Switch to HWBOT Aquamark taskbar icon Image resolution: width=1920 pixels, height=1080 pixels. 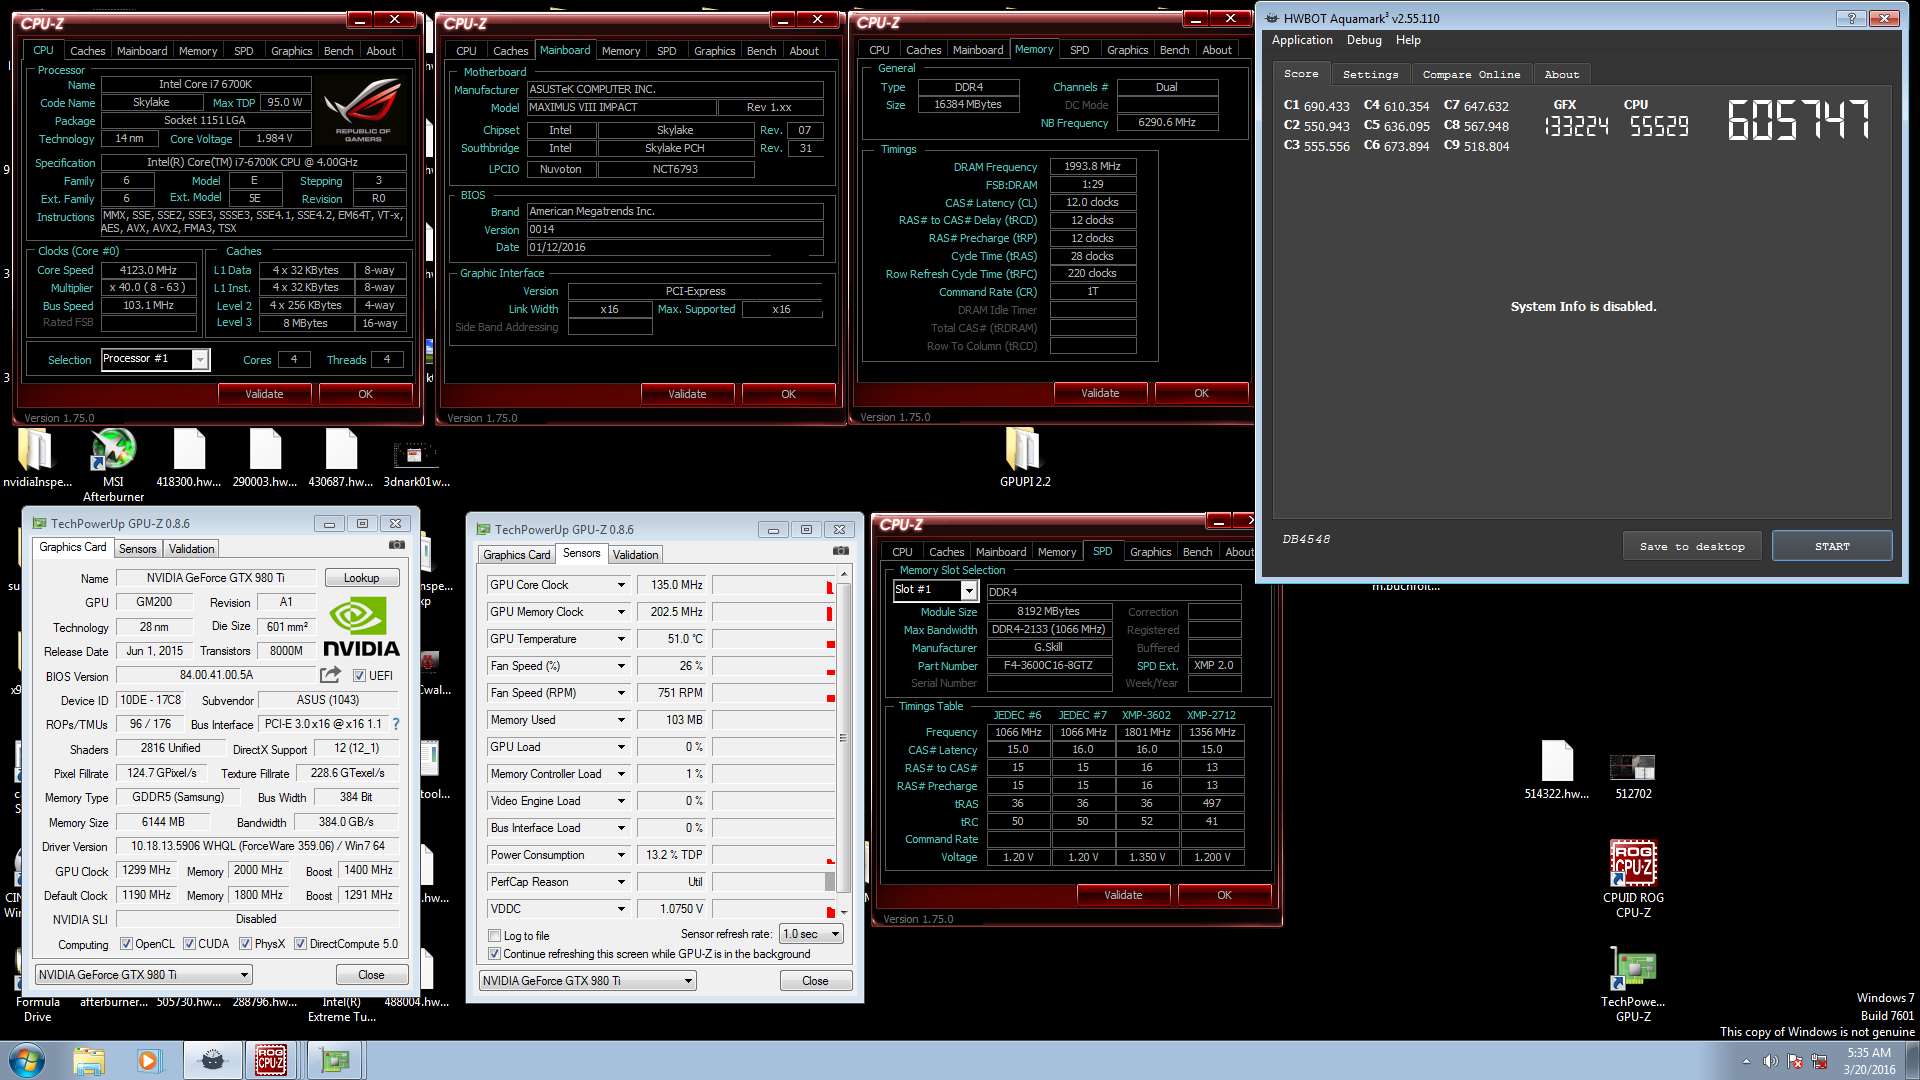point(212,1060)
